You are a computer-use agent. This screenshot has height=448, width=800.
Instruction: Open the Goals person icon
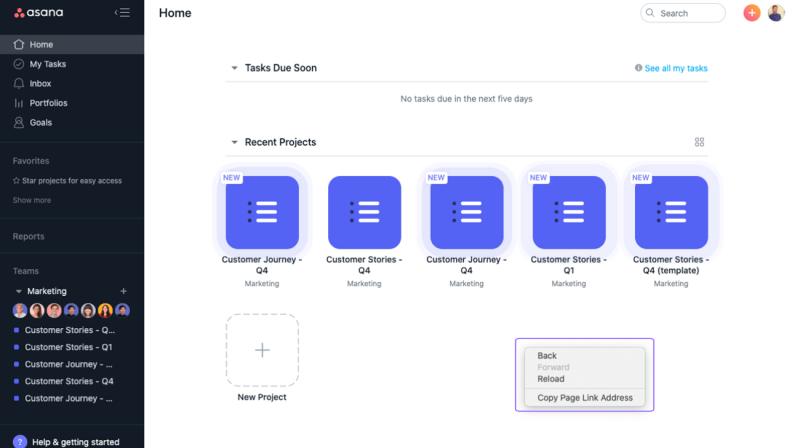(19, 122)
